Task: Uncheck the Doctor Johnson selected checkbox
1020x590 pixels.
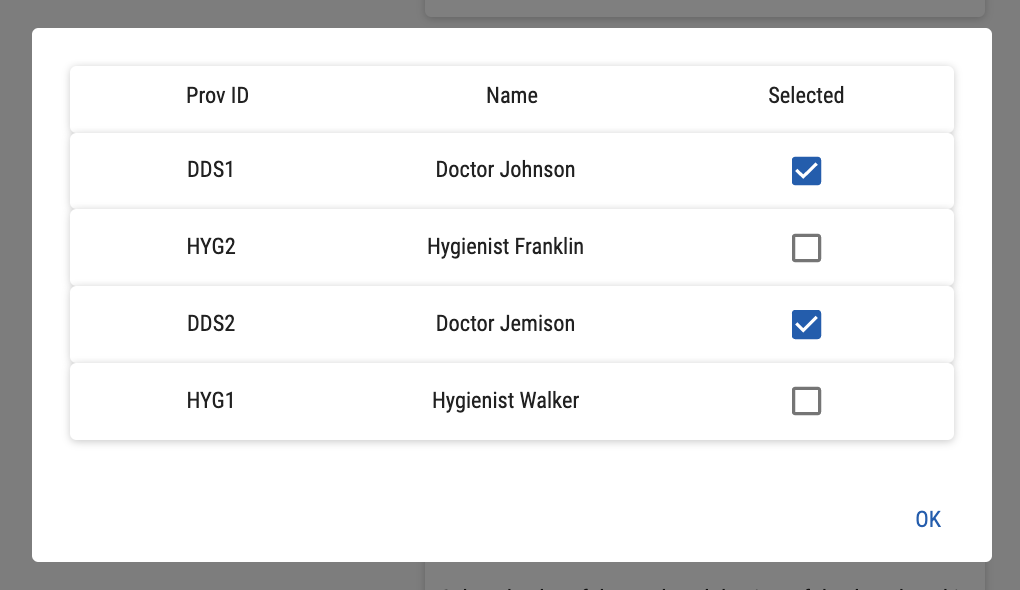Action: click(806, 171)
